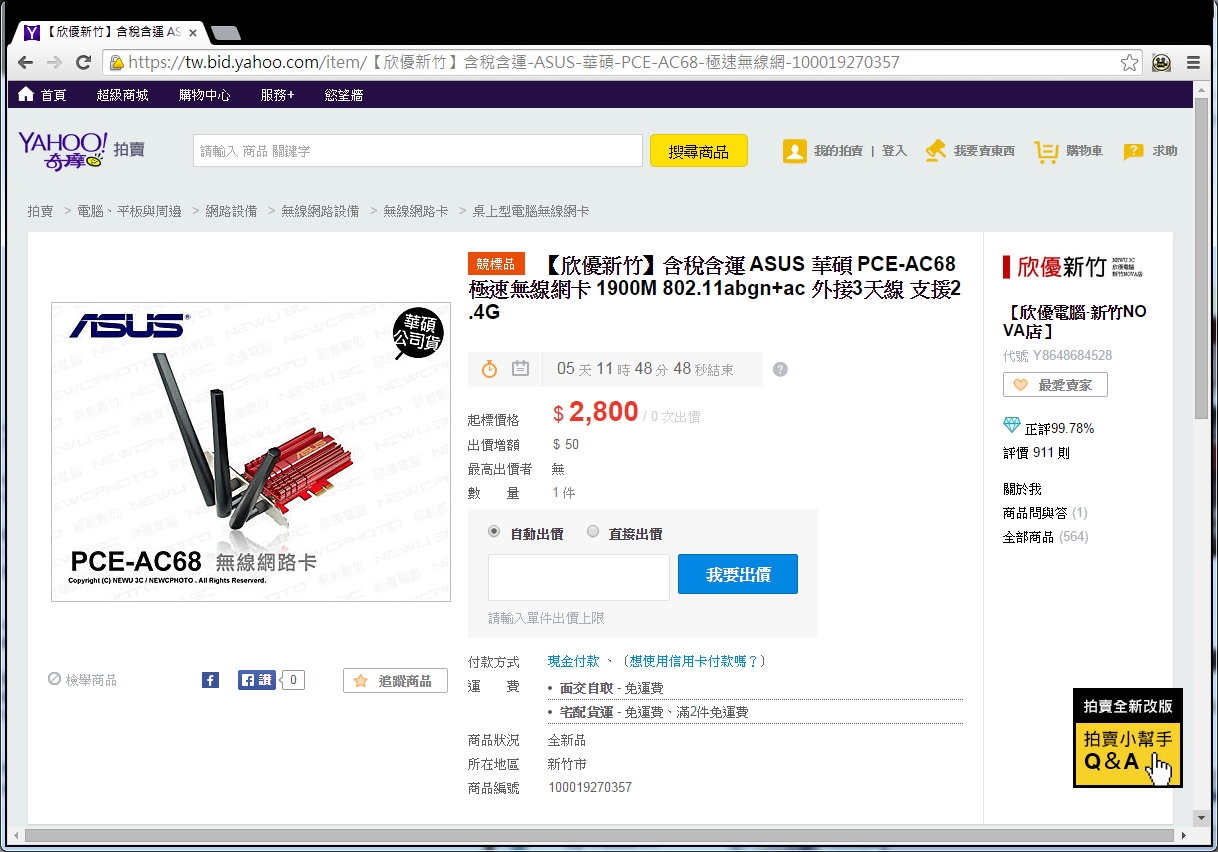Click the PCE-AC68 product image
This screenshot has width=1218, height=852.
click(x=251, y=452)
